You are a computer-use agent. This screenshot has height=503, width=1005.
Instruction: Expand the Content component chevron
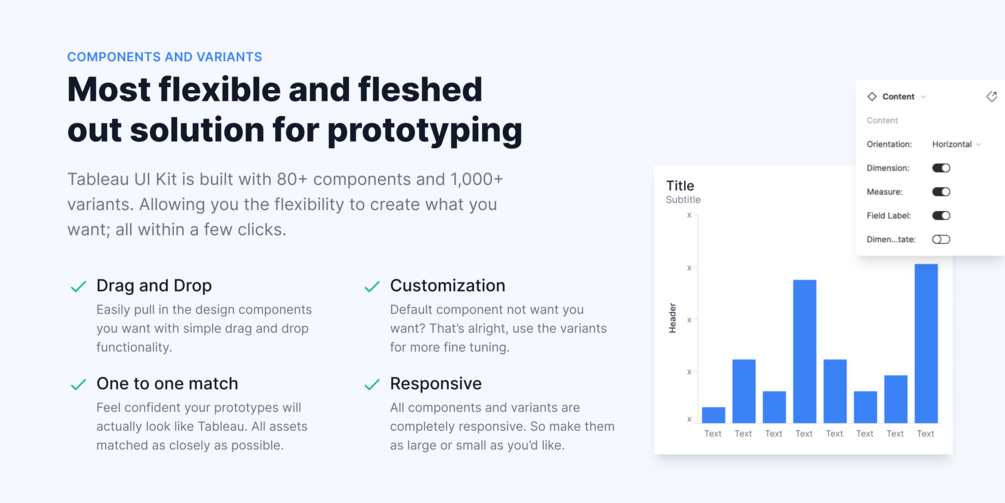point(923,97)
